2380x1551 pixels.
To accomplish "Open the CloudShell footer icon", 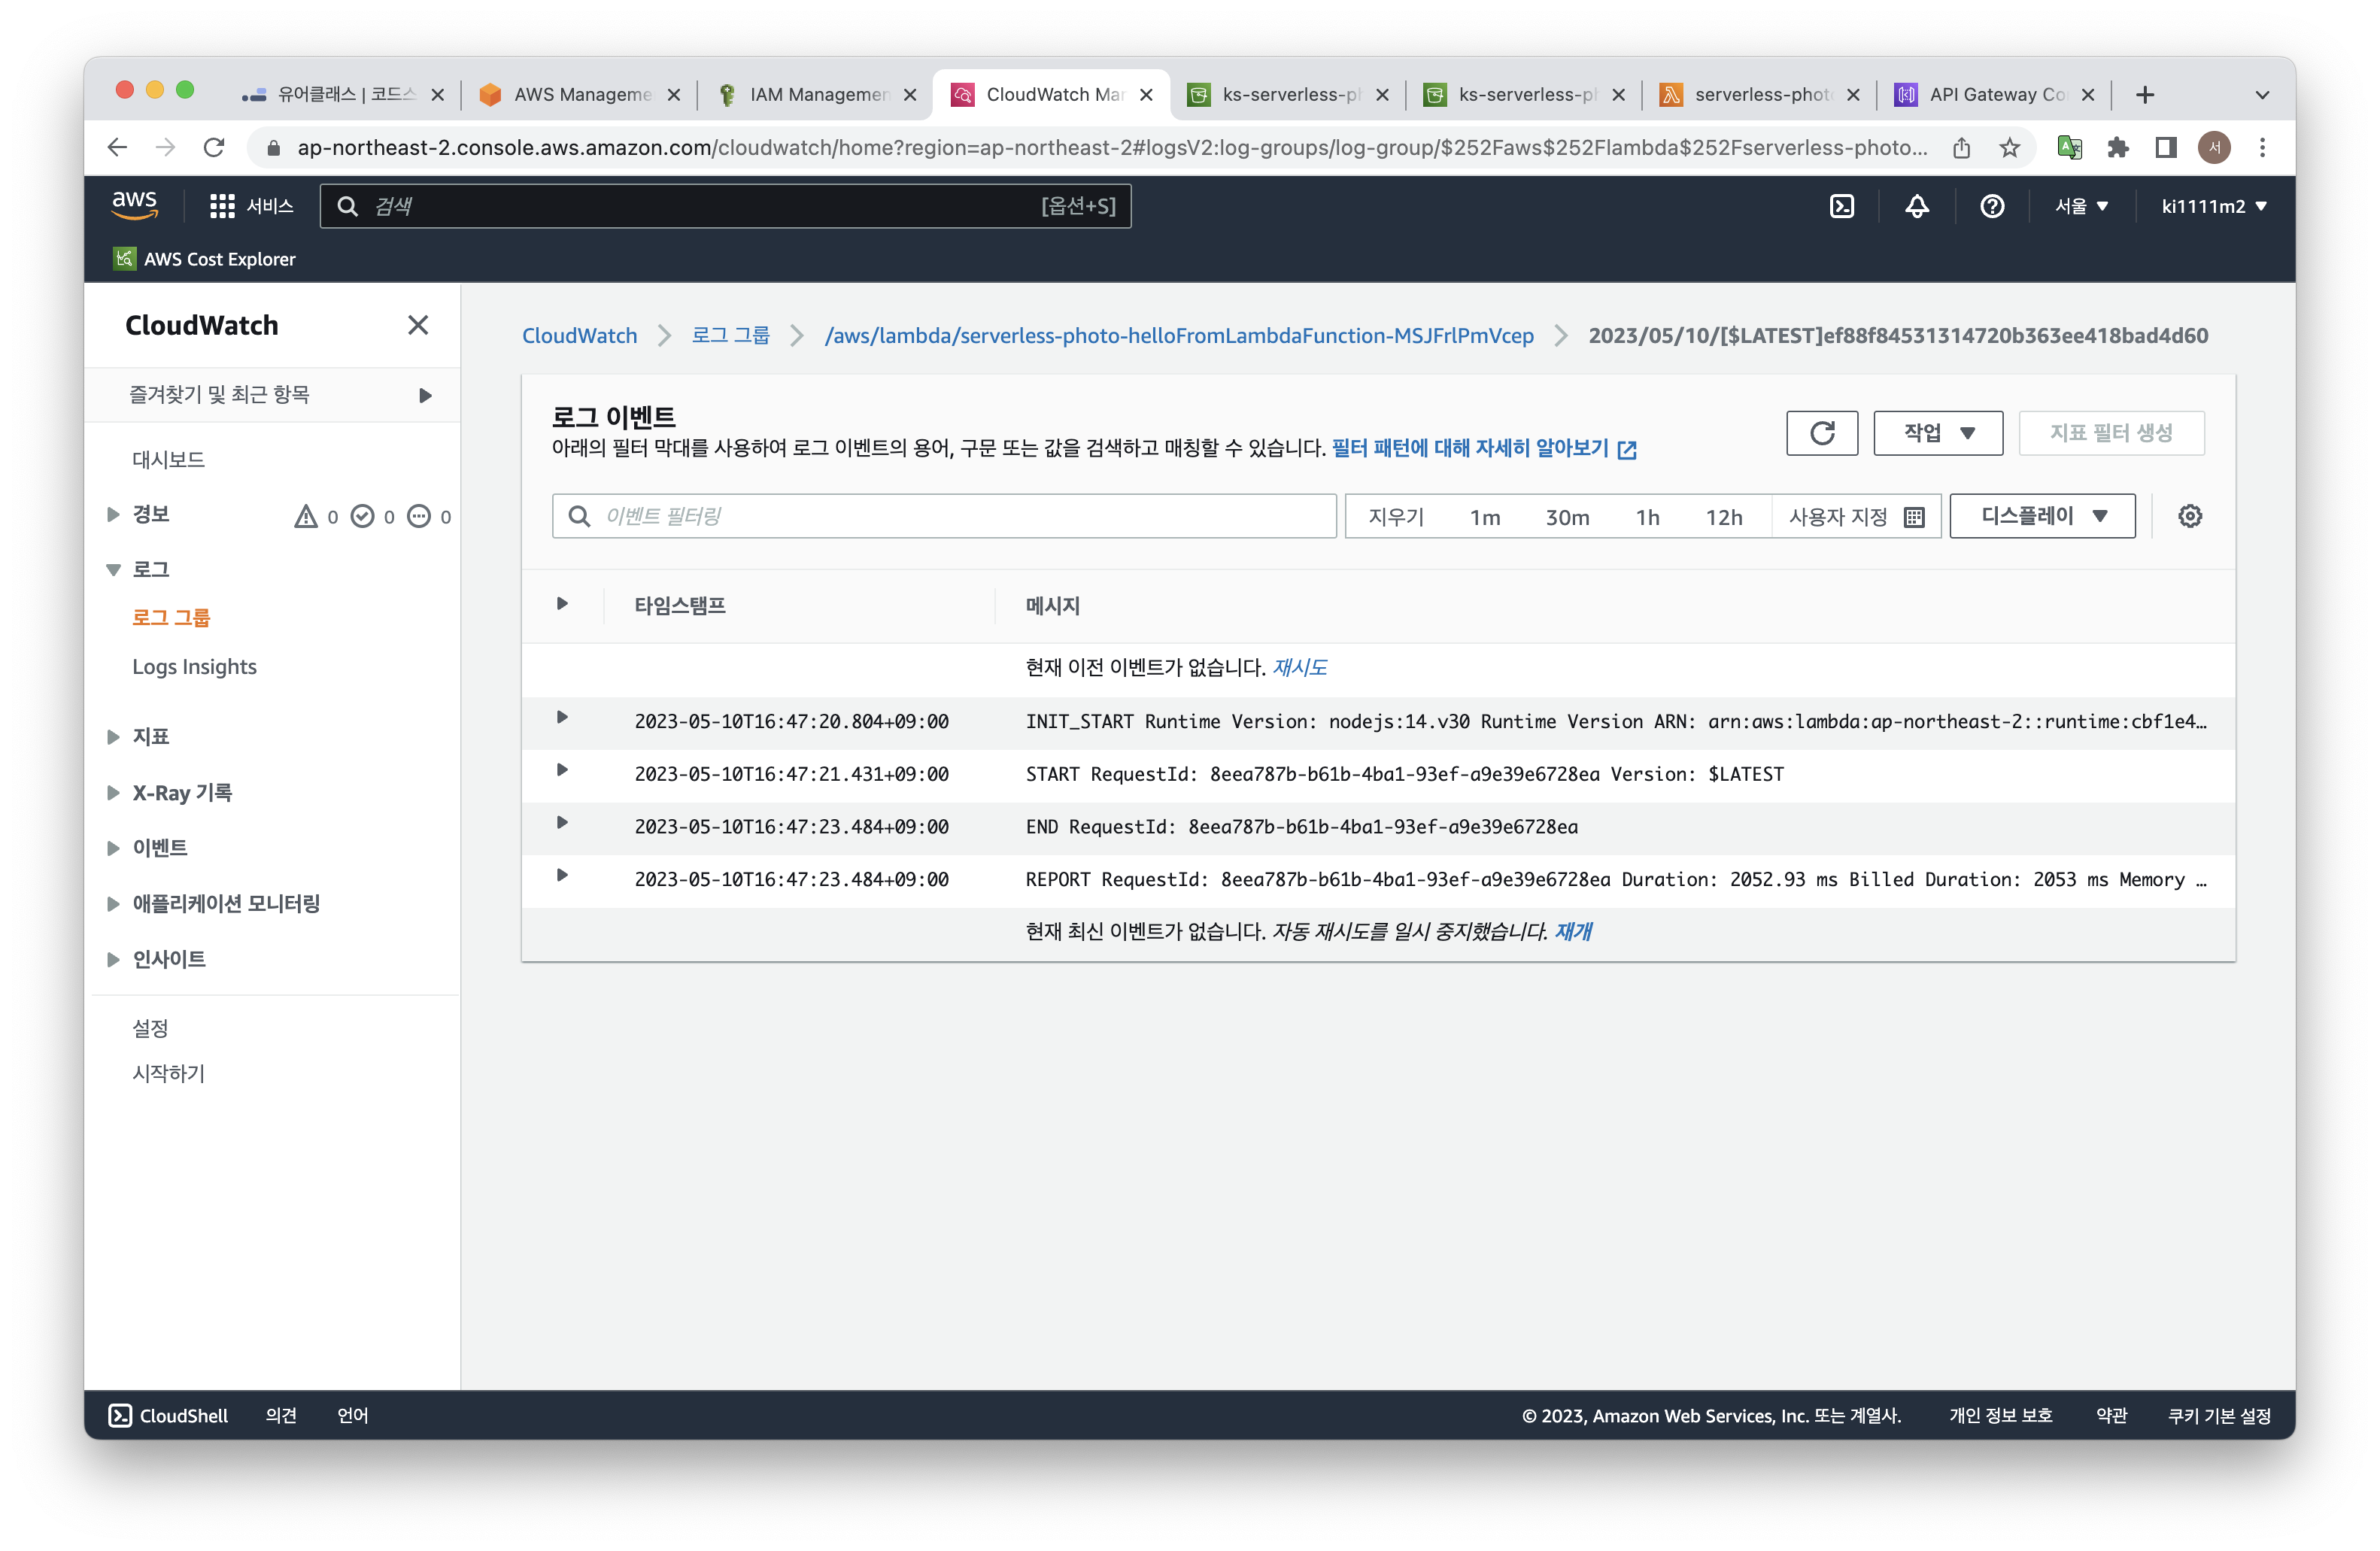I will click(x=120, y=1415).
